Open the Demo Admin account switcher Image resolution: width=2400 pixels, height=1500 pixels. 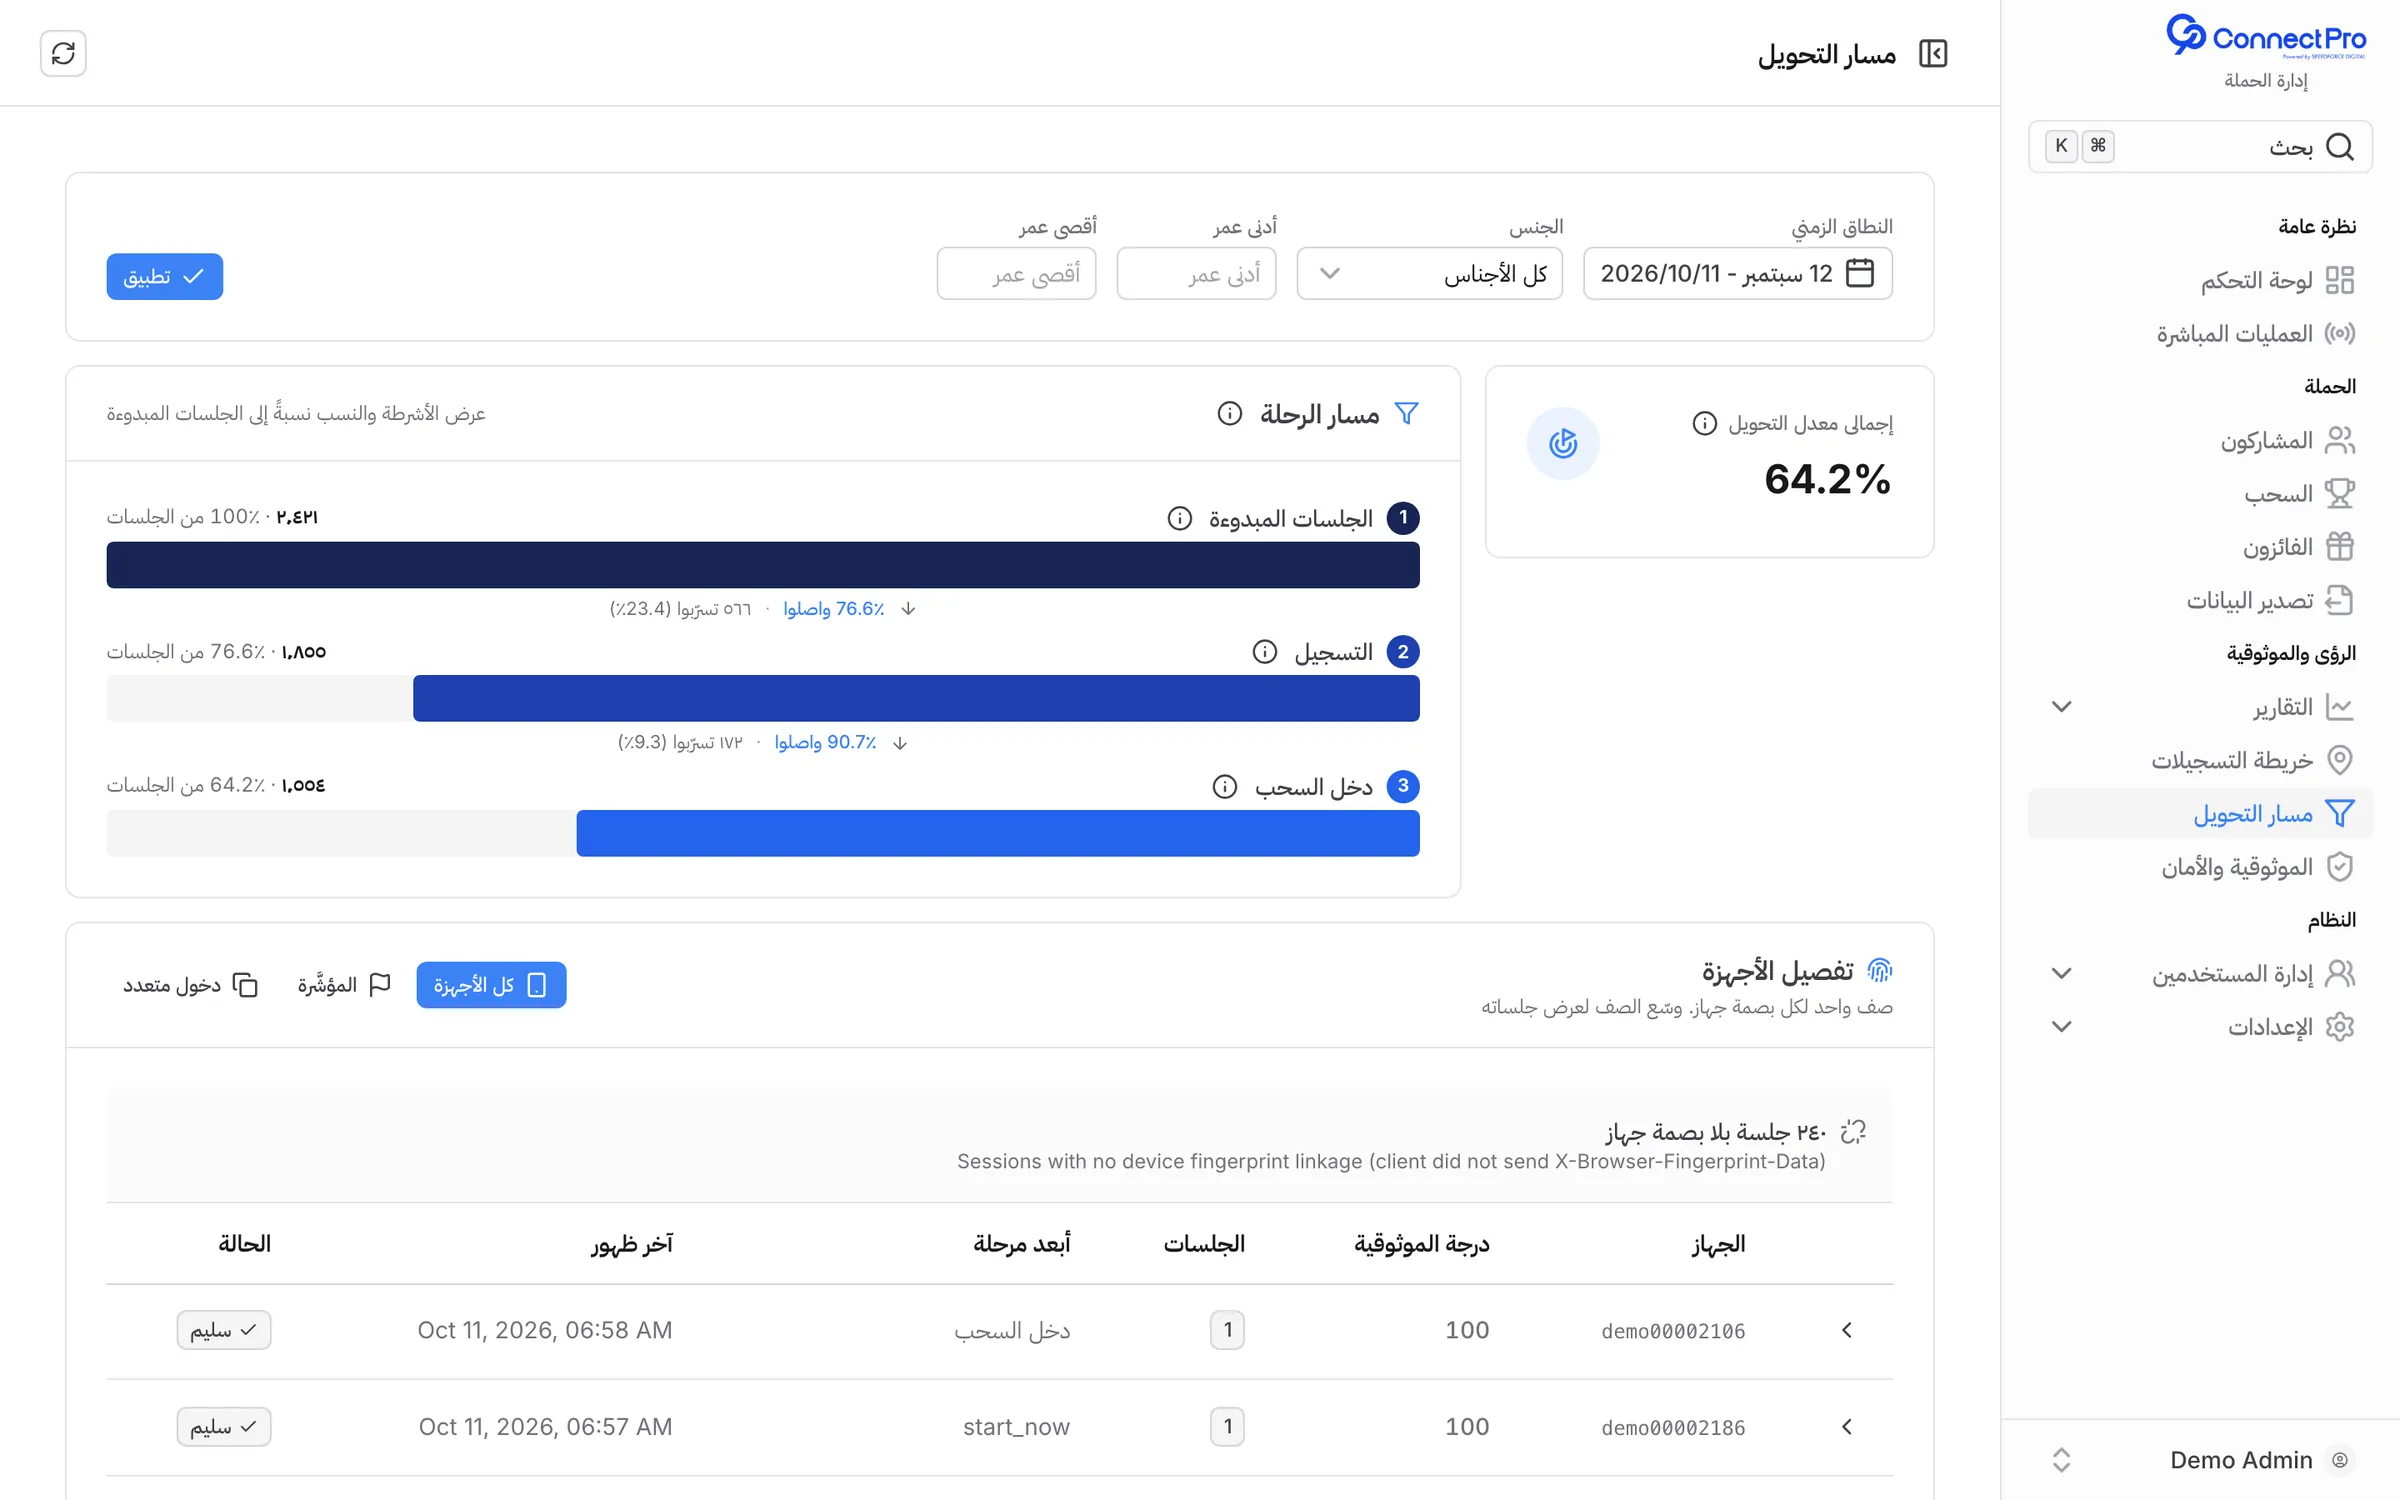click(2200, 1460)
